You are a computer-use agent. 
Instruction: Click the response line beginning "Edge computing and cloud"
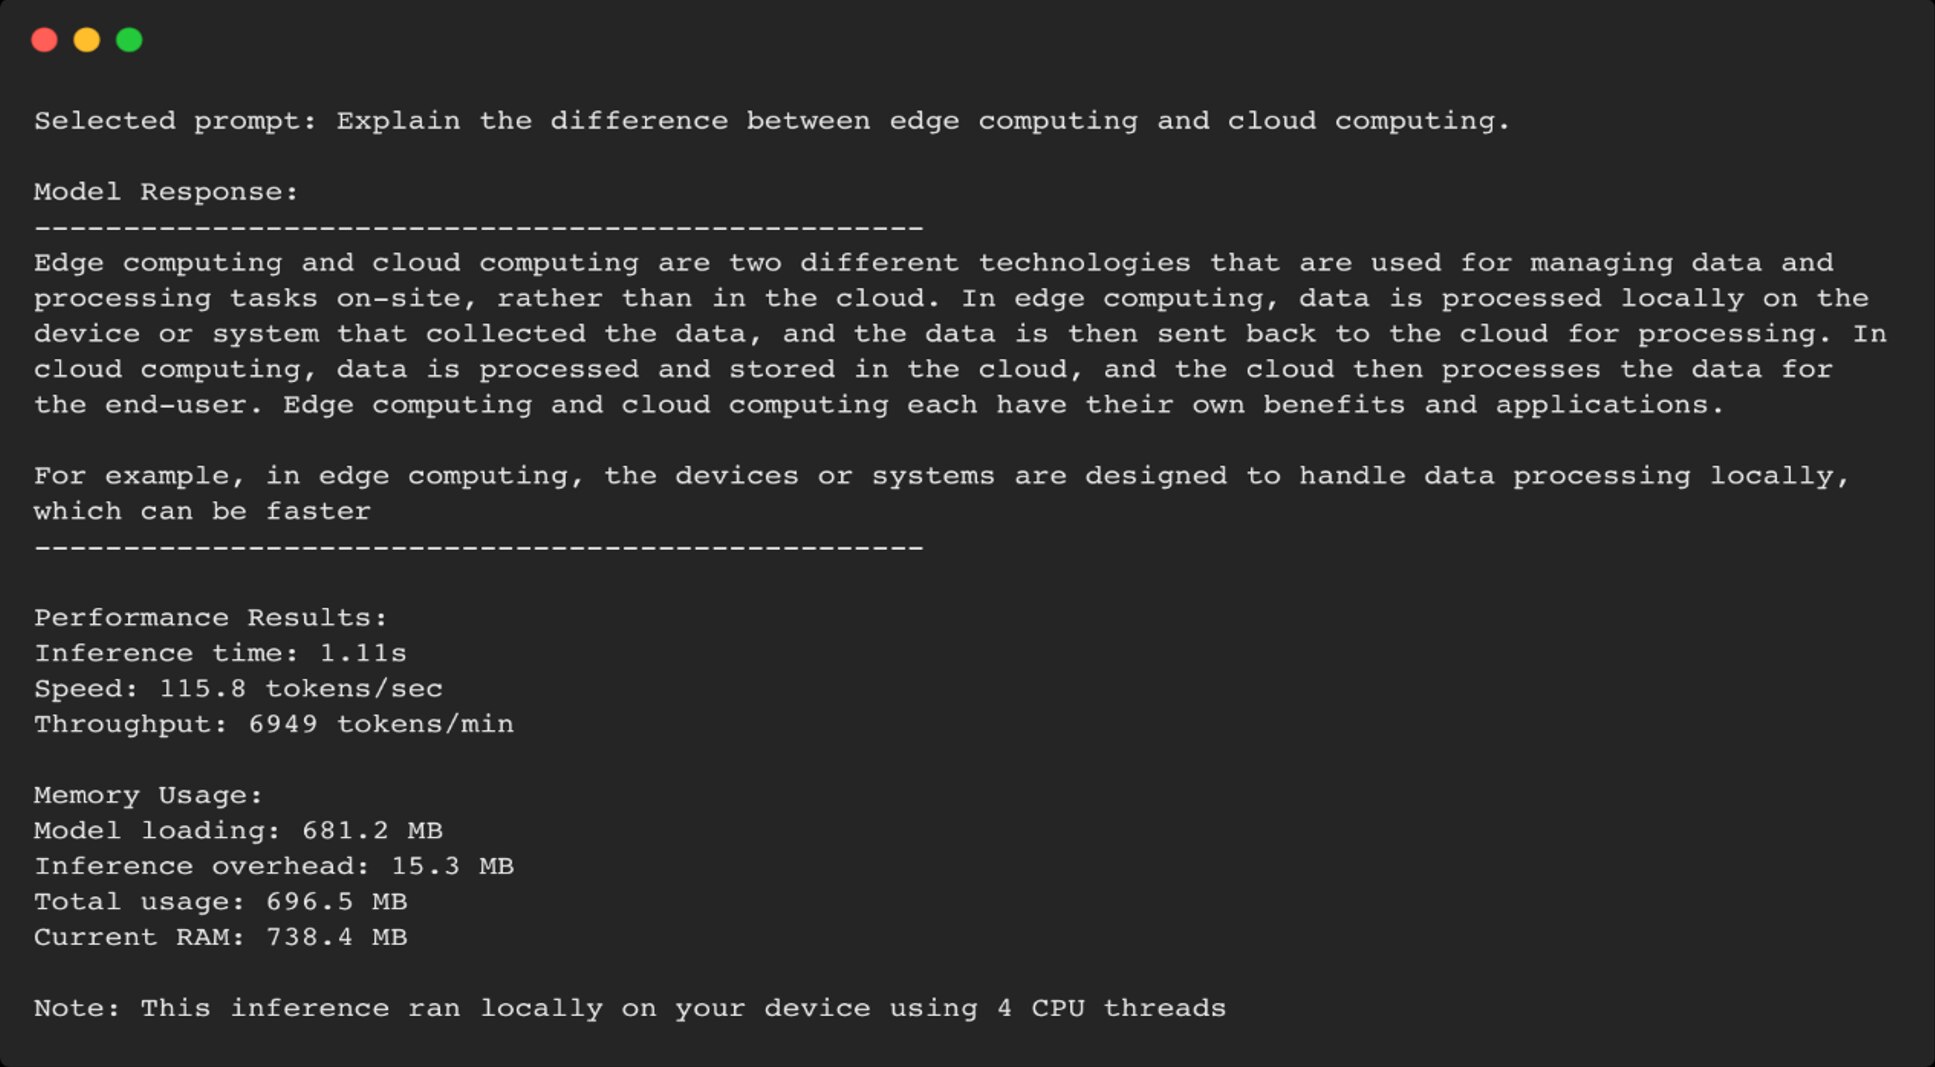(933, 263)
